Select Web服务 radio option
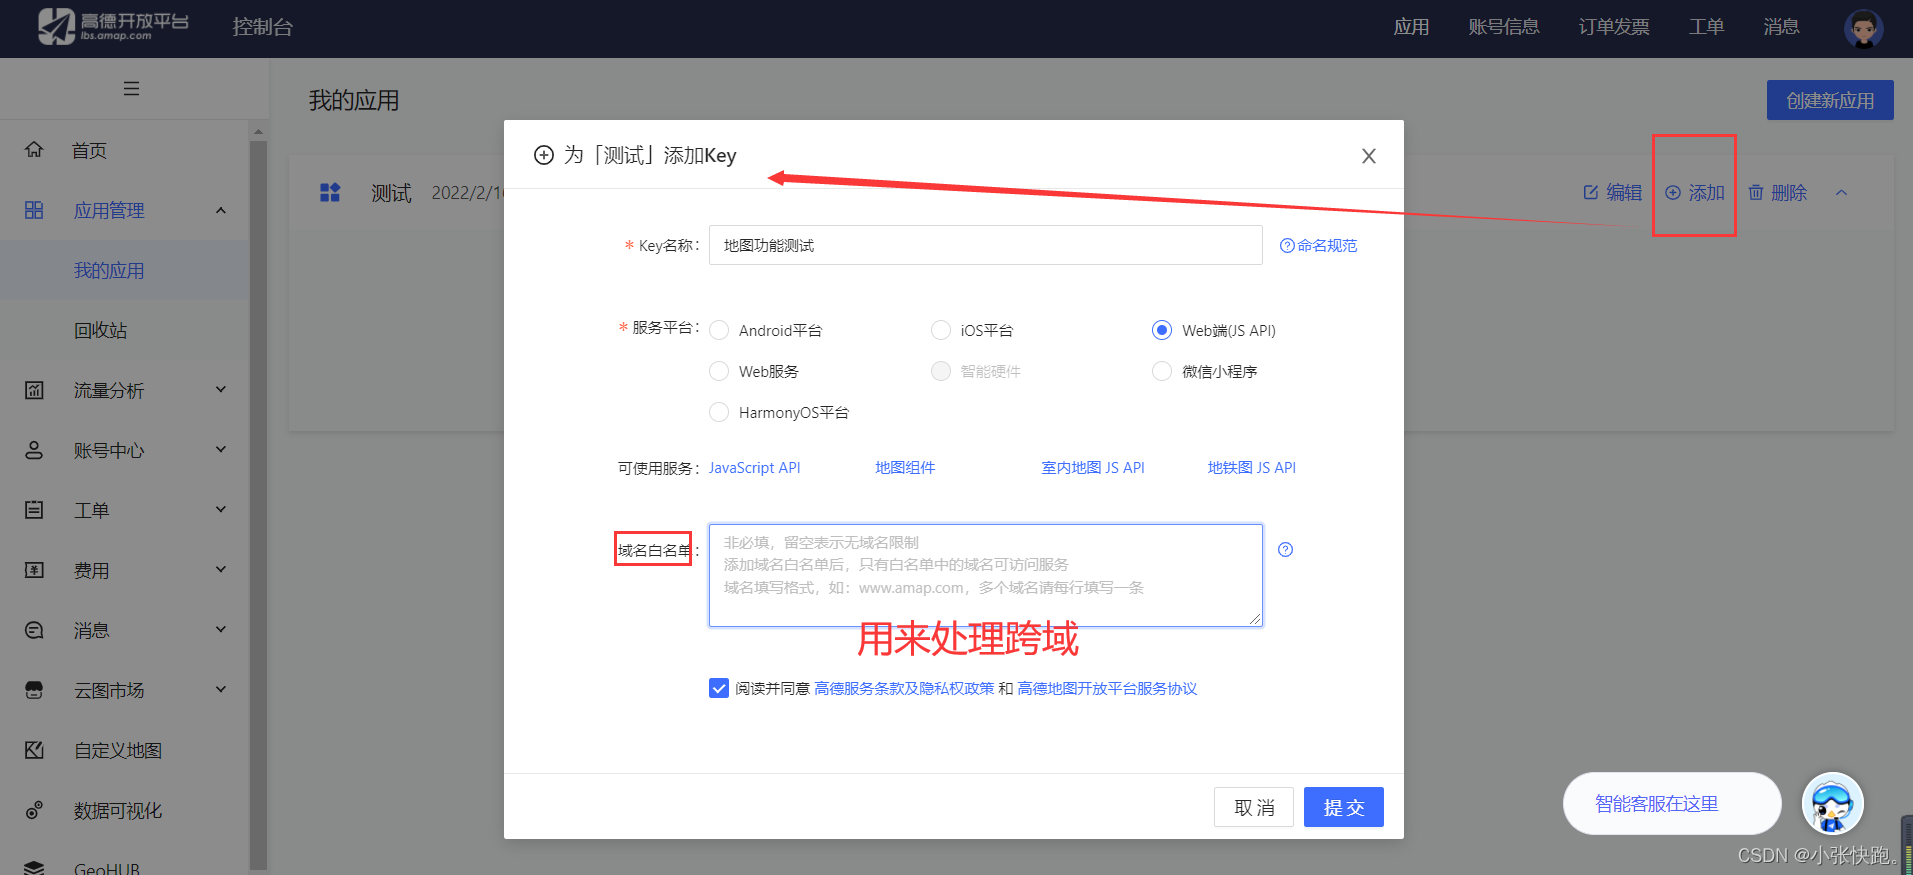1913x875 pixels. (x=719, y=371)
